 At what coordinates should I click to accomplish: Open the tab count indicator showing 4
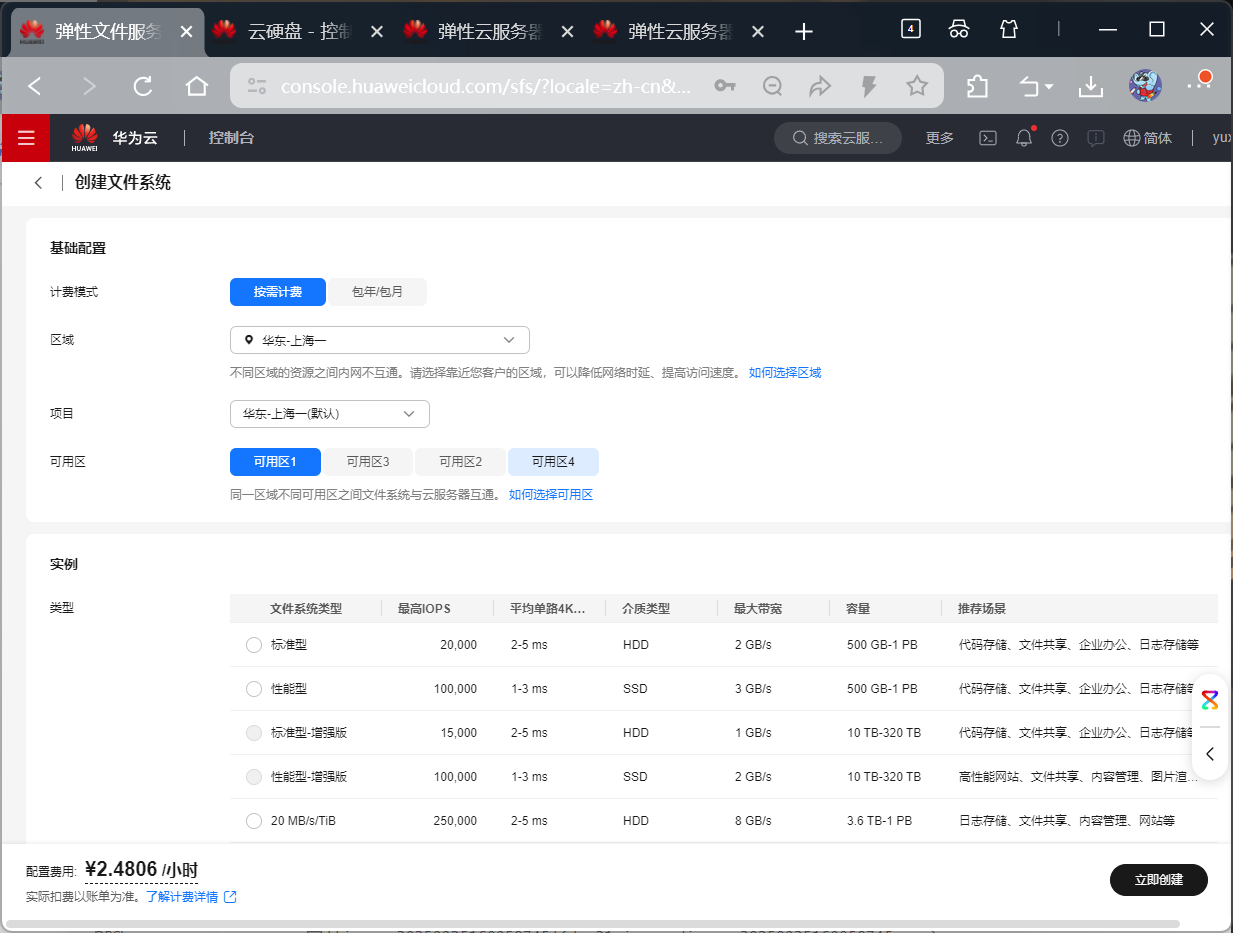[x=911, y=29]
